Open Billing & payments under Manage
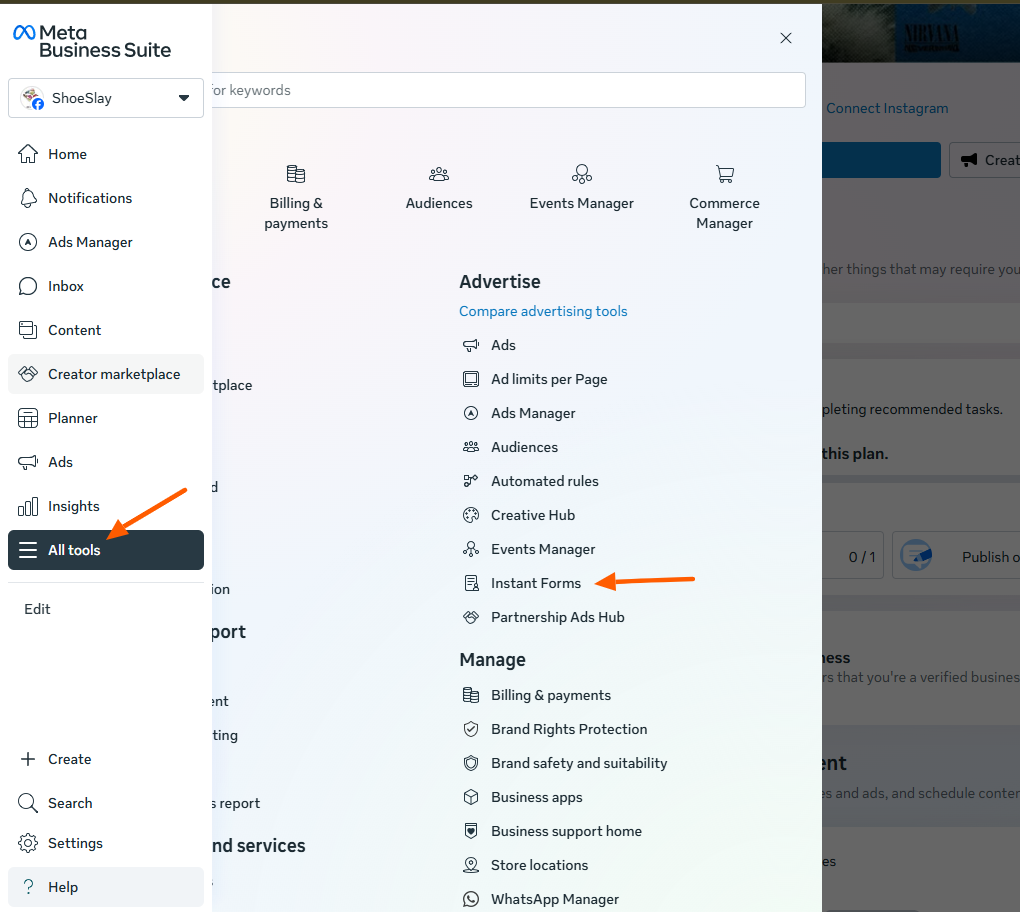 click(x=537, y=695)
